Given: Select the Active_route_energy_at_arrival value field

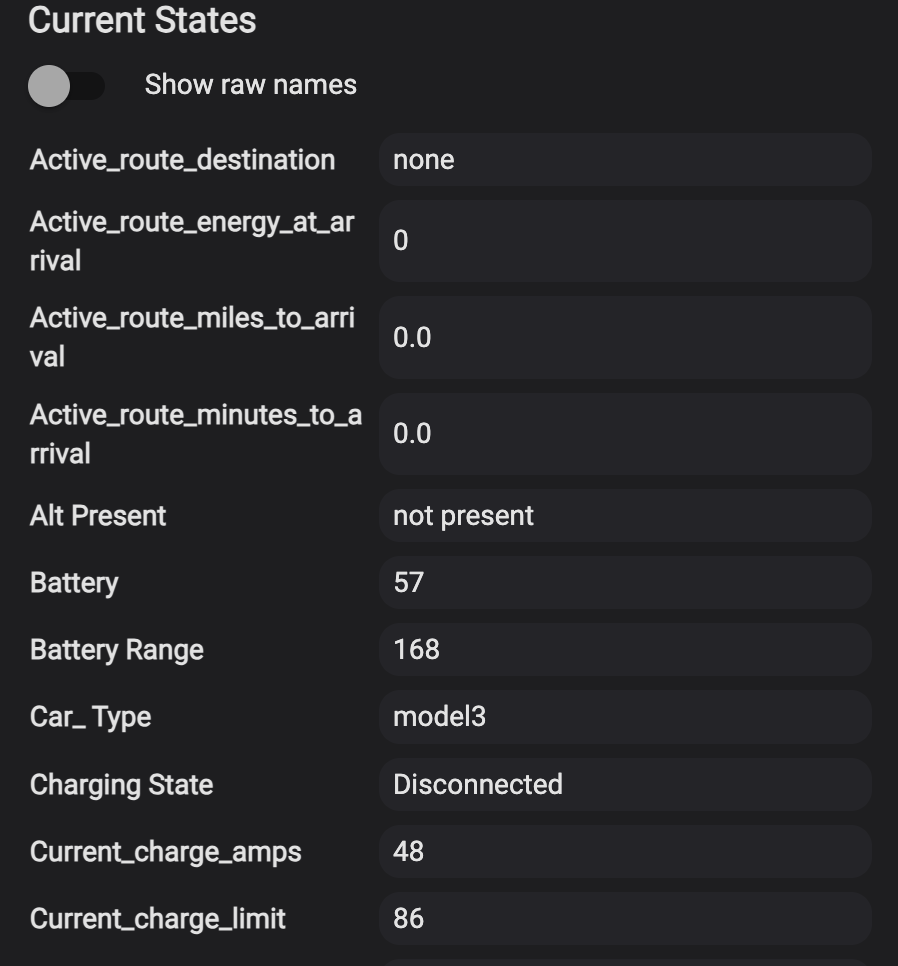Looking at the screenshot, I should [624, 241].
